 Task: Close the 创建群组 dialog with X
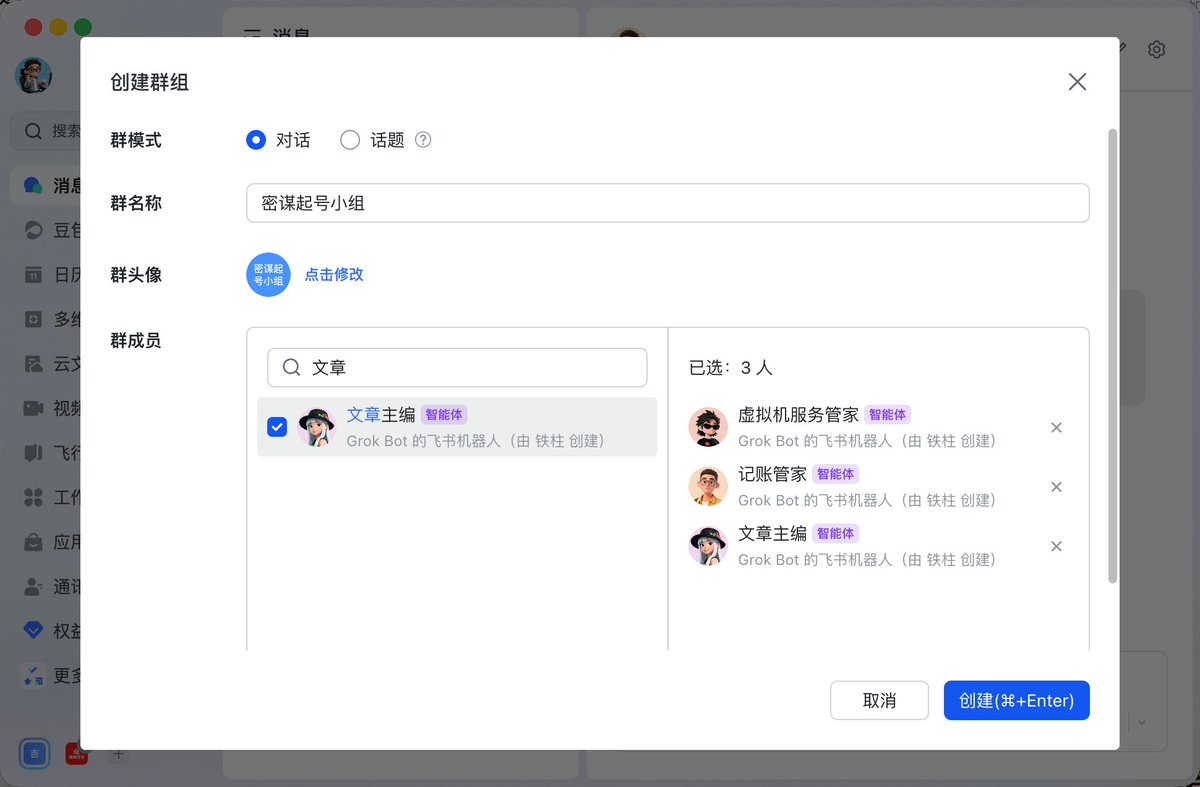pos(1077,82)
